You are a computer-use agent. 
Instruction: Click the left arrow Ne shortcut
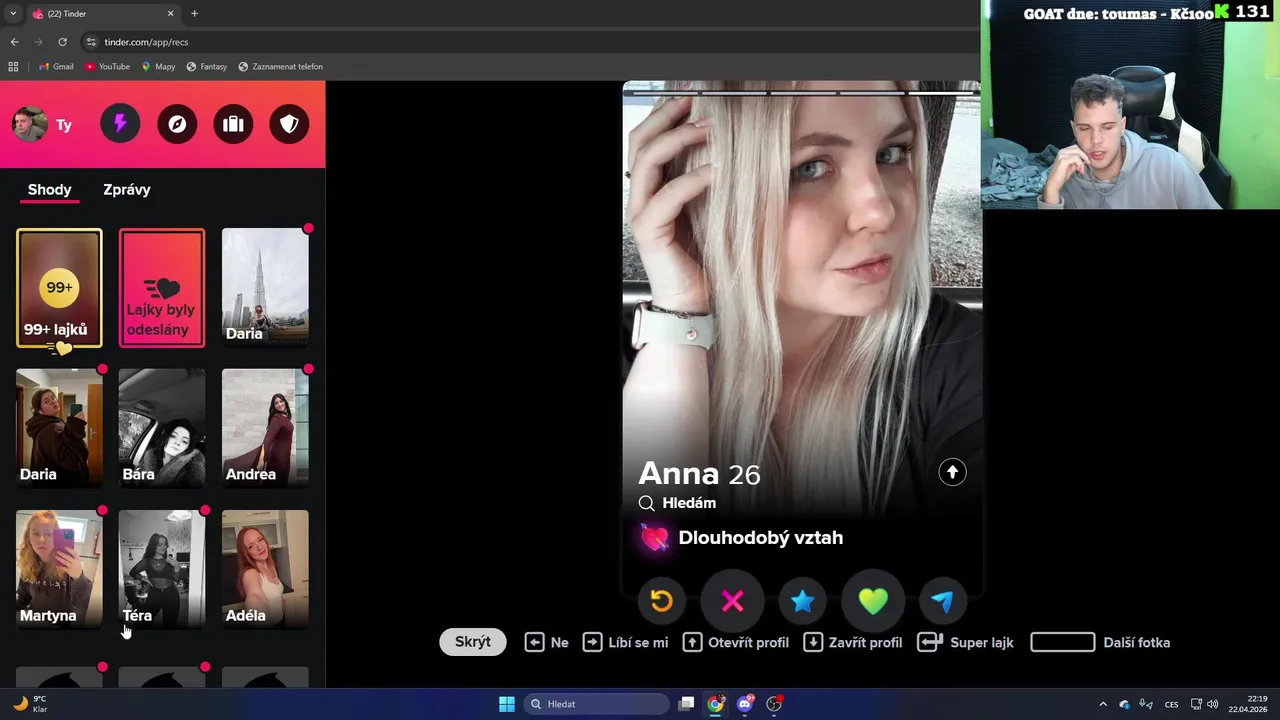547,642
